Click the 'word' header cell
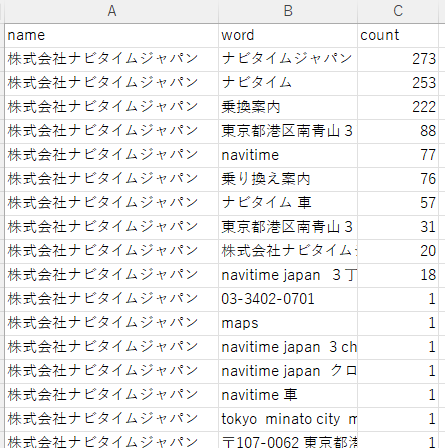Screen dimensions: 445x448 [x=288, y=35]
